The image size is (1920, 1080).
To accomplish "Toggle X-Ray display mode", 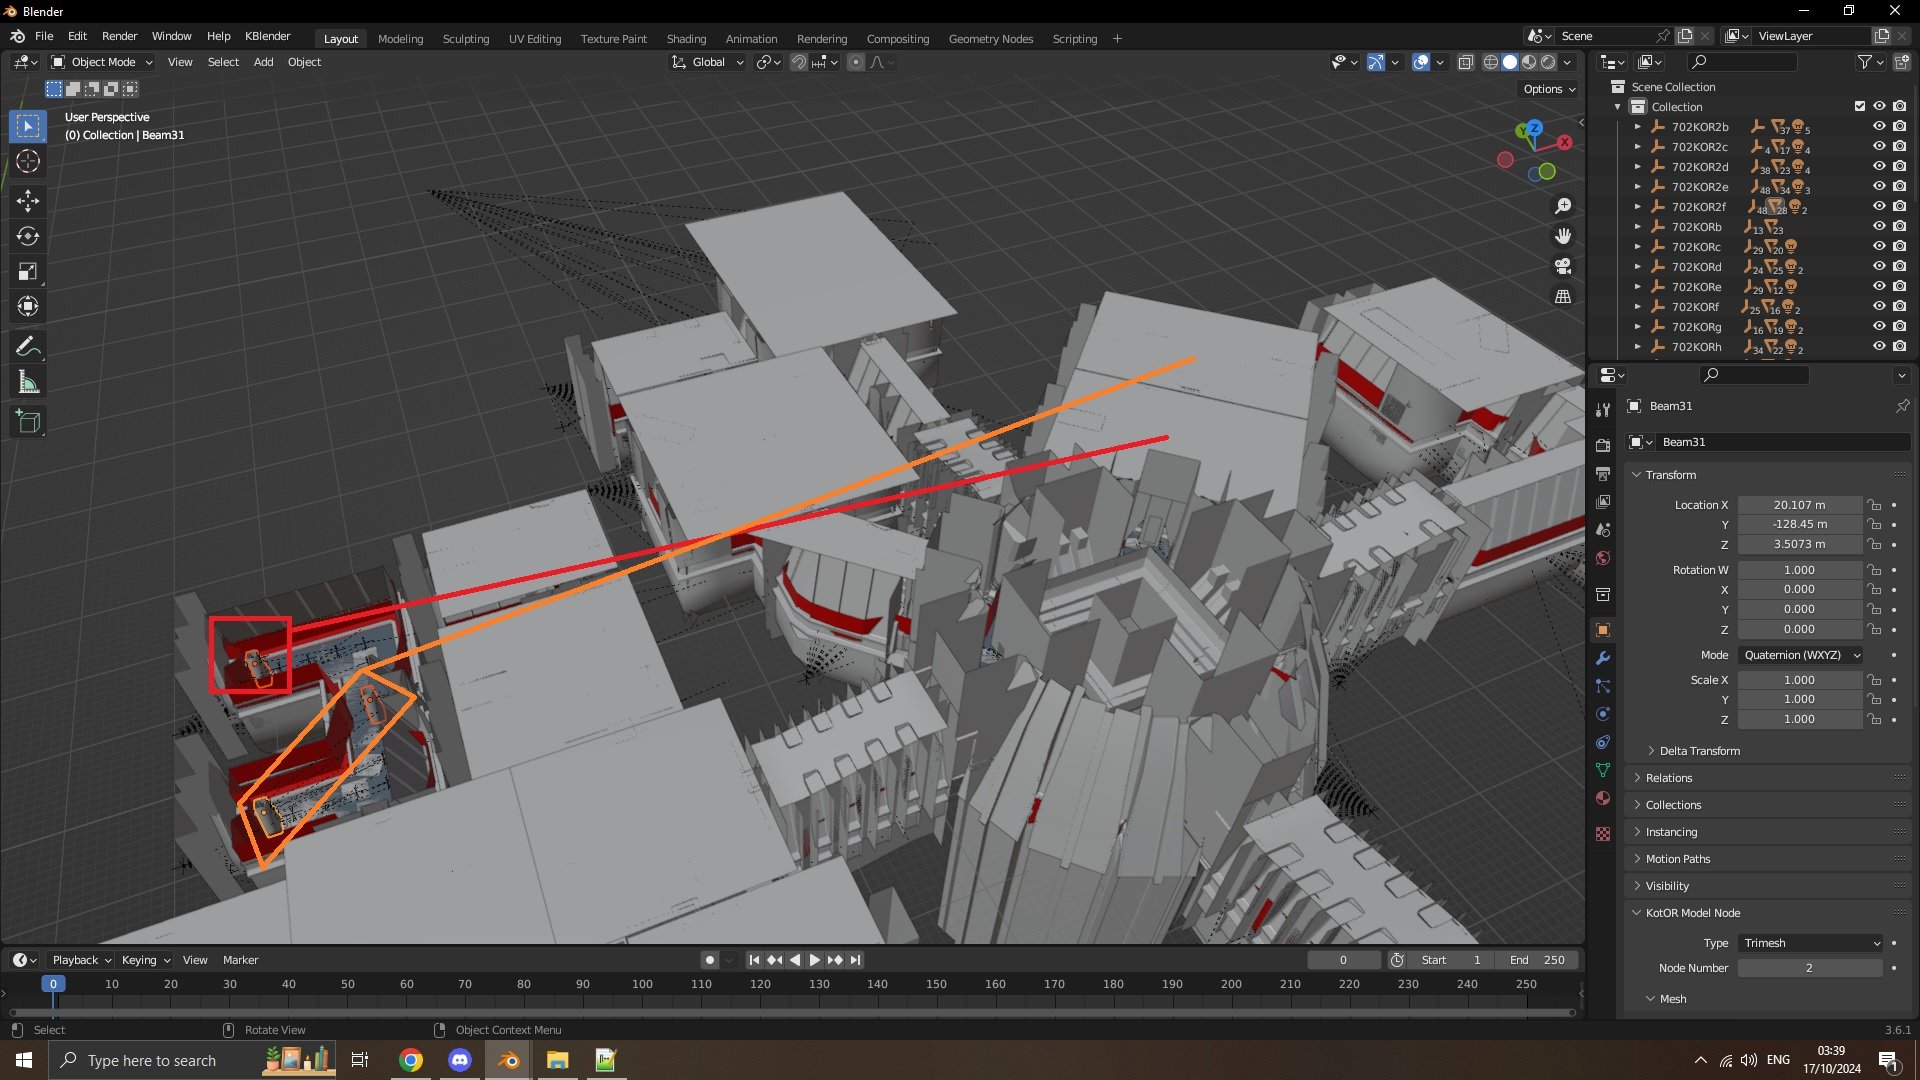I will tap(1466, 62).
